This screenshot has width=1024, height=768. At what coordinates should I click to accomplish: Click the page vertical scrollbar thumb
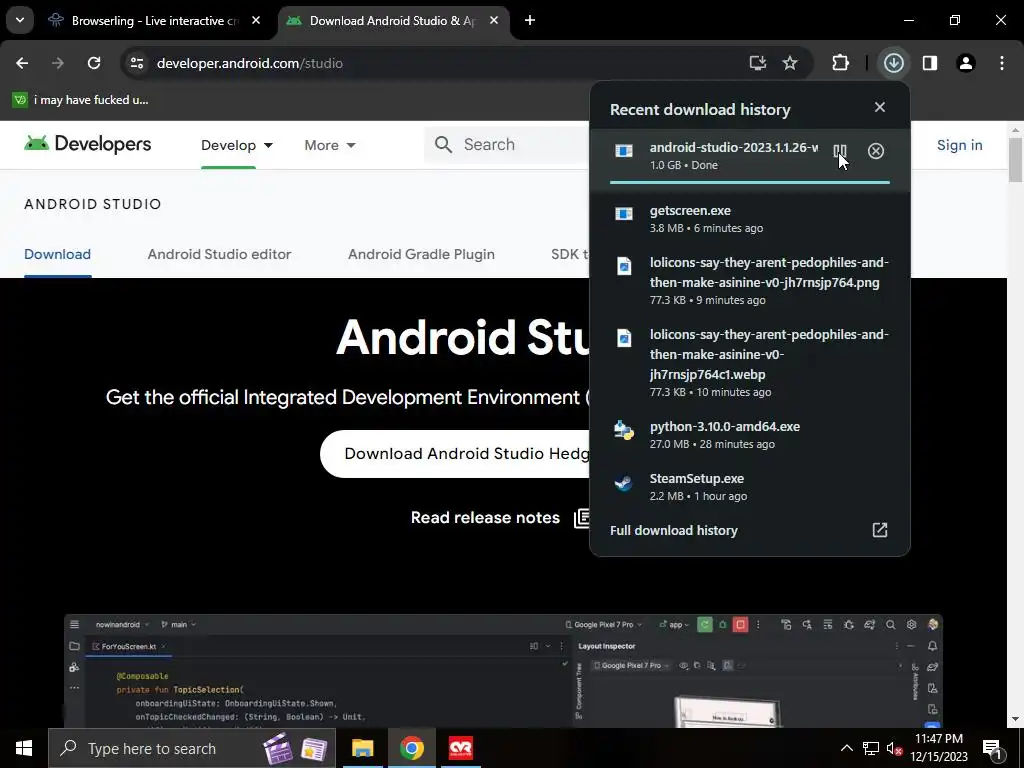pos(1015,159)
